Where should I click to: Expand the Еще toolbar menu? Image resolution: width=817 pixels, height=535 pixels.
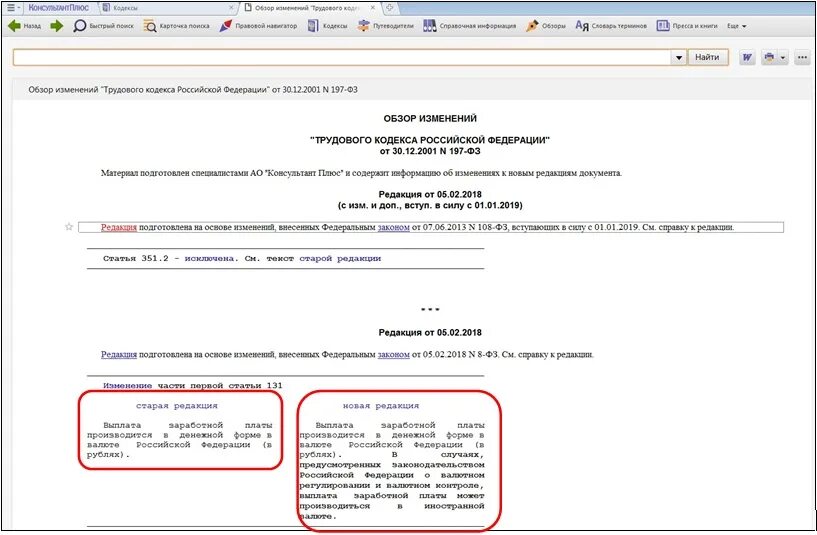click(x=737, y=26)
